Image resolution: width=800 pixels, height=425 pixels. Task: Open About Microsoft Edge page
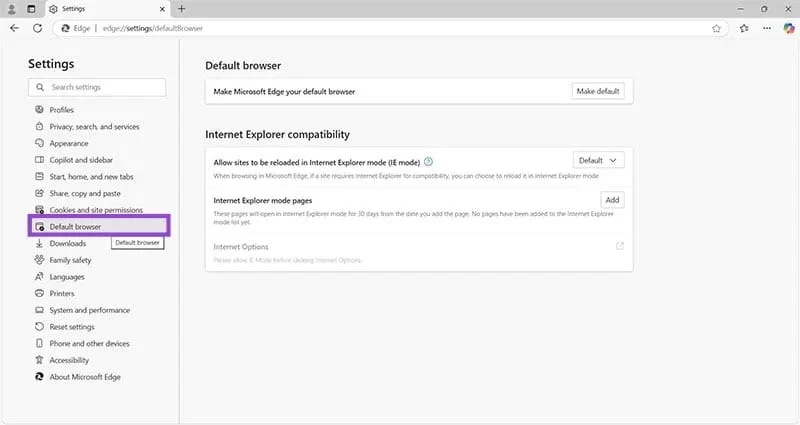click(x=86, y=377)
